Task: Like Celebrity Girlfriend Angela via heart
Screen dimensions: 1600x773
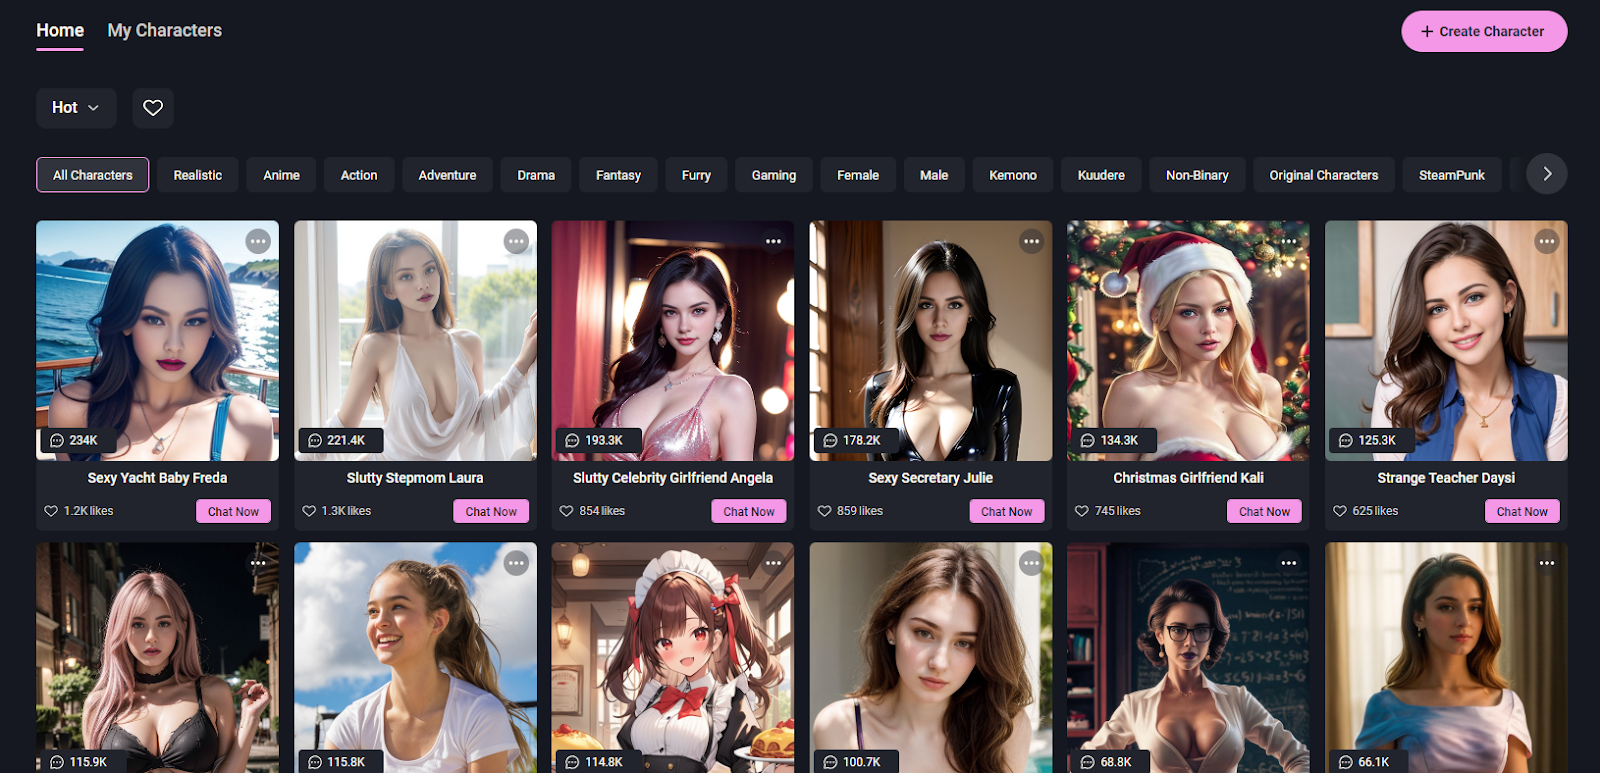Action: coord(567,511)
